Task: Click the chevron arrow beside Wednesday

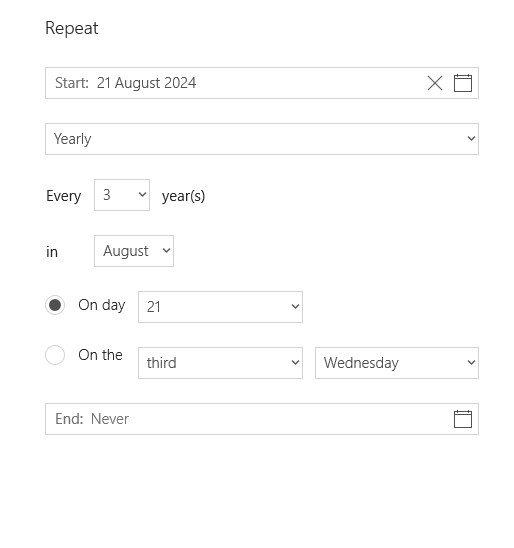Action: 471,362
